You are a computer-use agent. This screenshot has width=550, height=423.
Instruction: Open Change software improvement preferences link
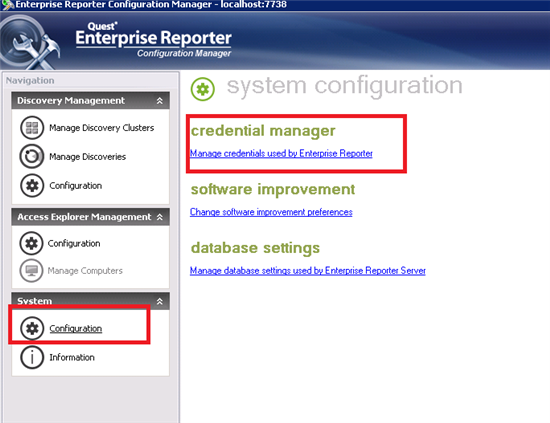pos(271,212)
